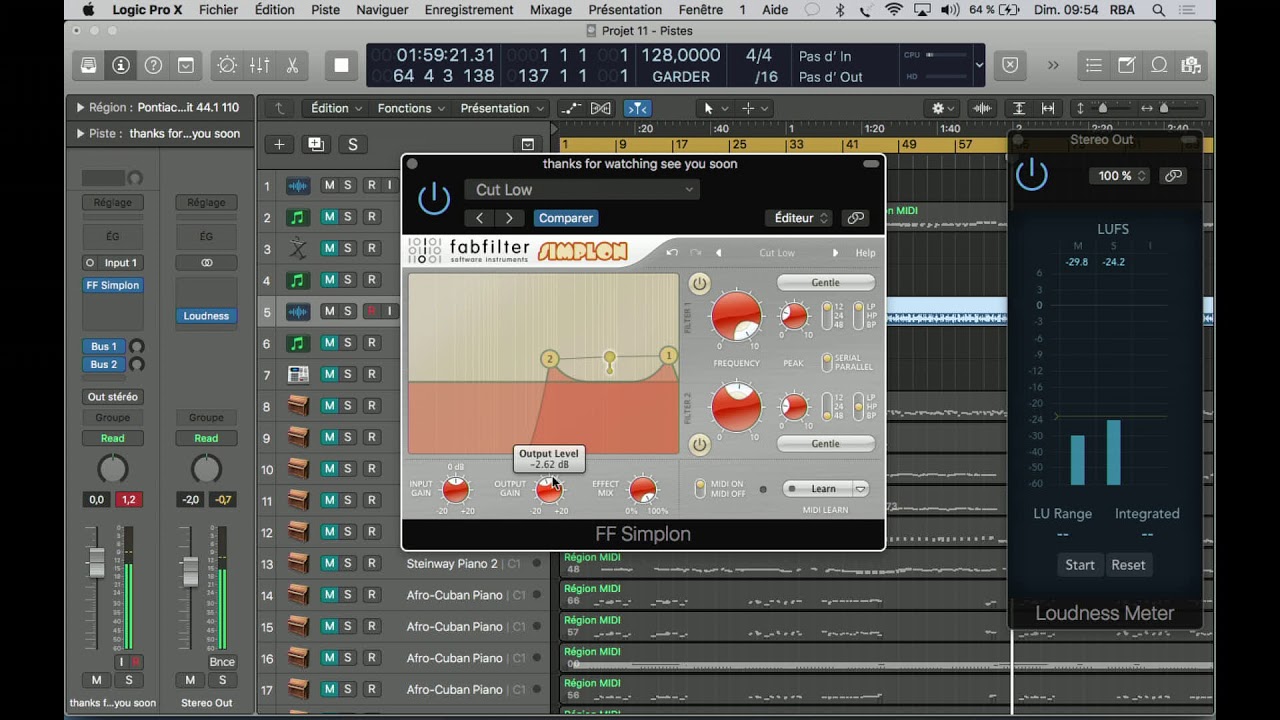
Task: Toggle Filter 2 power button
Action: tap(698, 444)
